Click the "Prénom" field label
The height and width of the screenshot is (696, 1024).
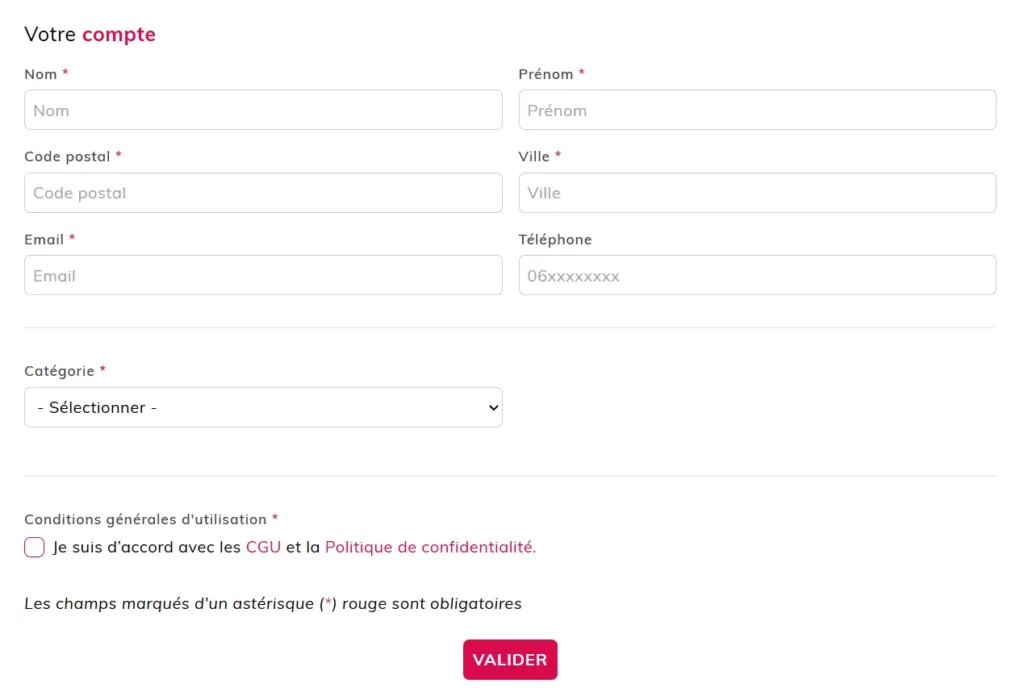546,74
